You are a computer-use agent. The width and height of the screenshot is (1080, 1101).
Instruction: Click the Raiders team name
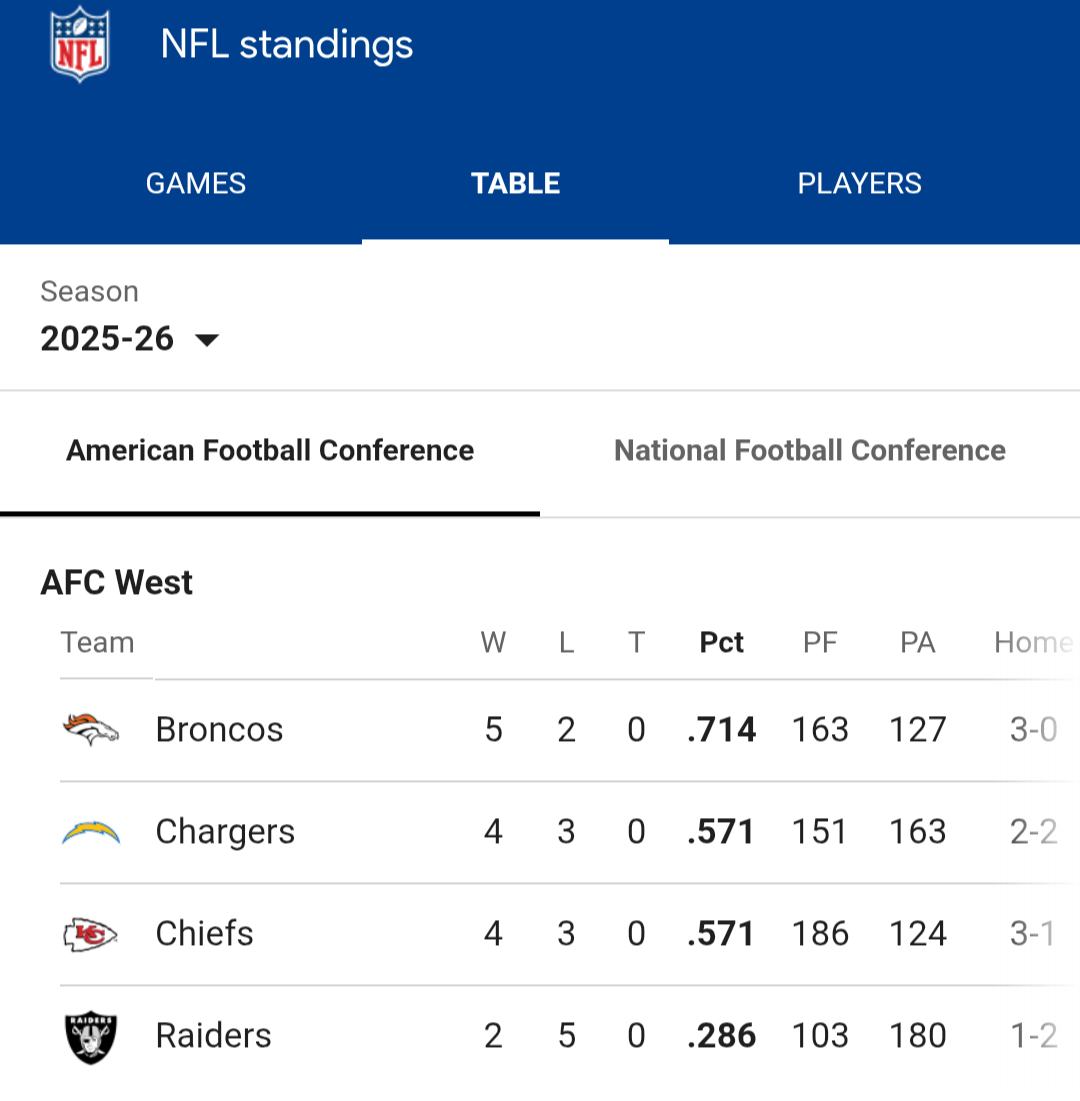[x=213, y=1036]
